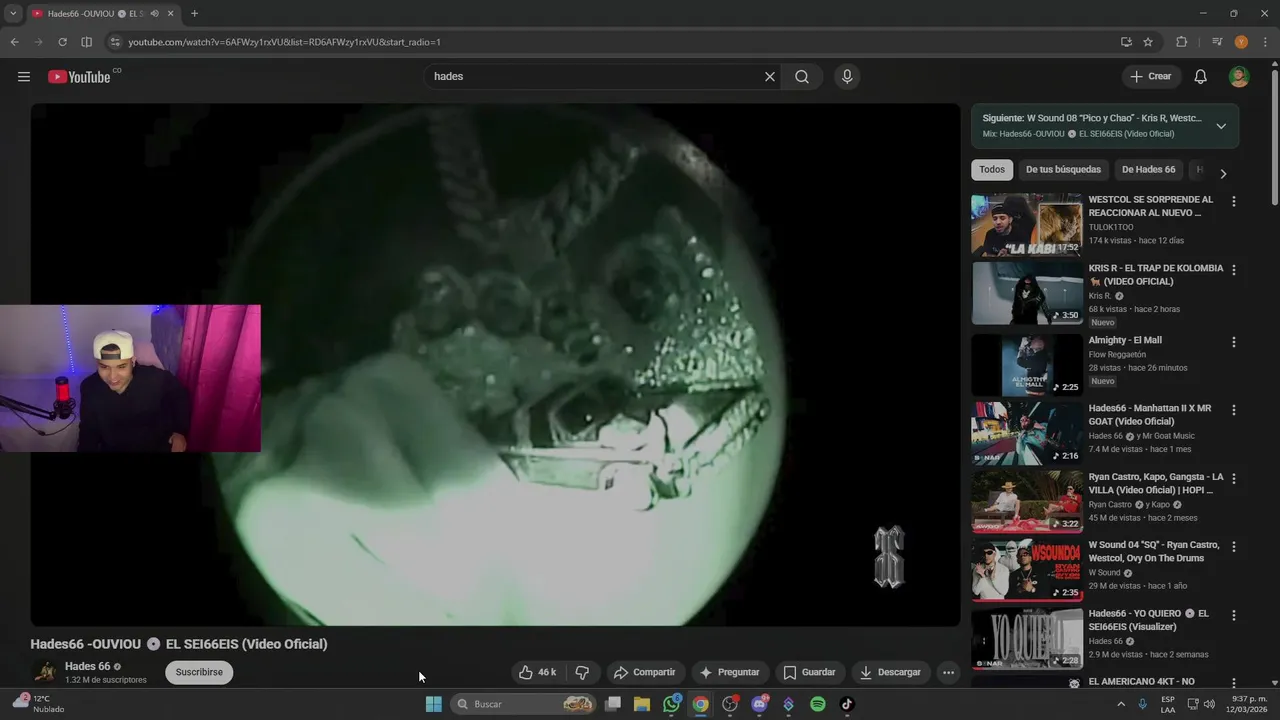Open Hades66 - YO QUIERO thumbnail
This screenshot has height=720, width=1280.
(1027, 638)
